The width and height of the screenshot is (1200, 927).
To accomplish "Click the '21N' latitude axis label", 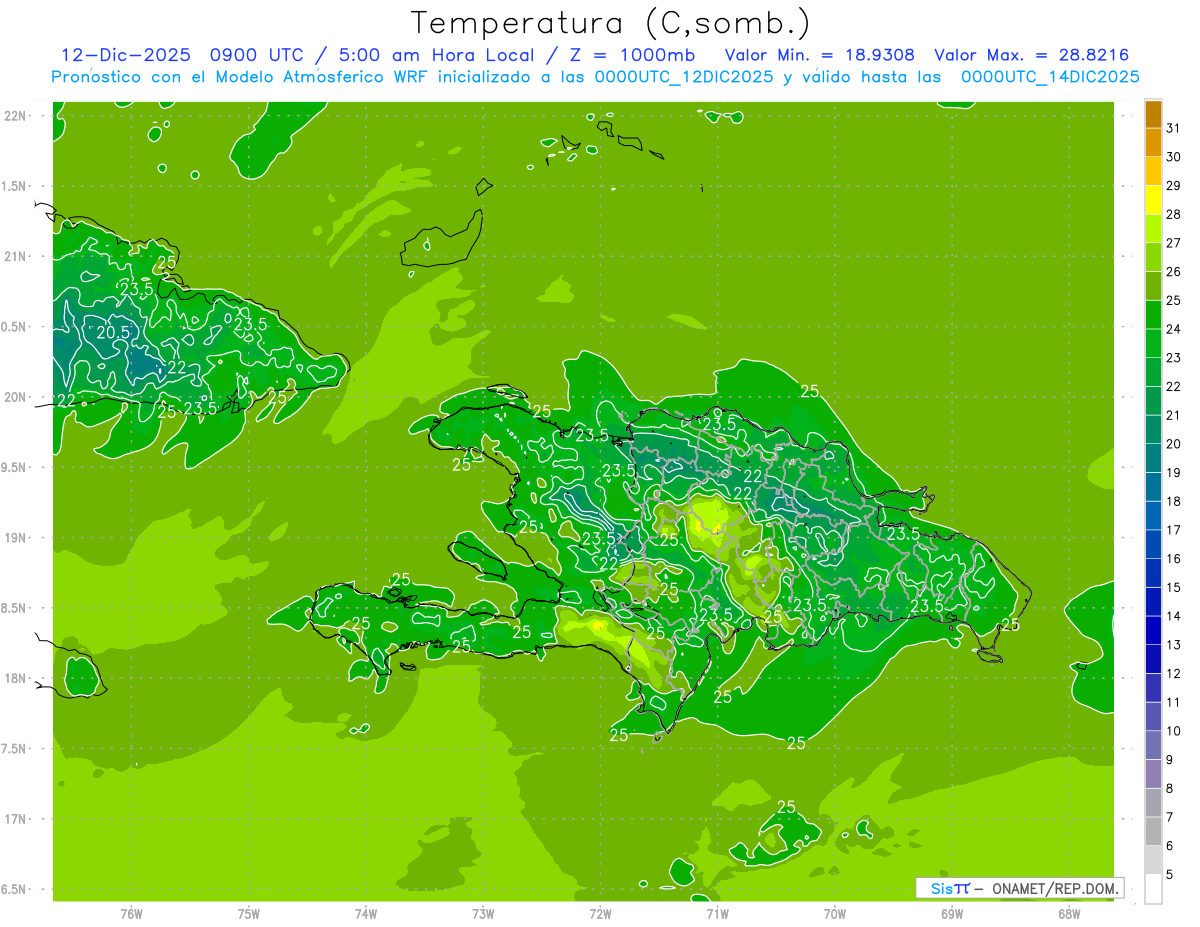I will point(16,257).
